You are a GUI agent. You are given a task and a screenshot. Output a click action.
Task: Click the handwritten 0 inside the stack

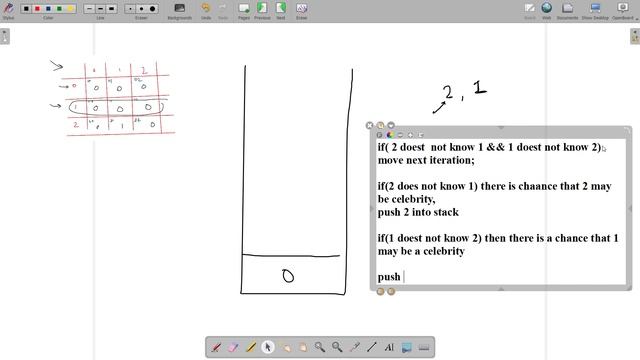pyautogui.click(x=288, y=276)
